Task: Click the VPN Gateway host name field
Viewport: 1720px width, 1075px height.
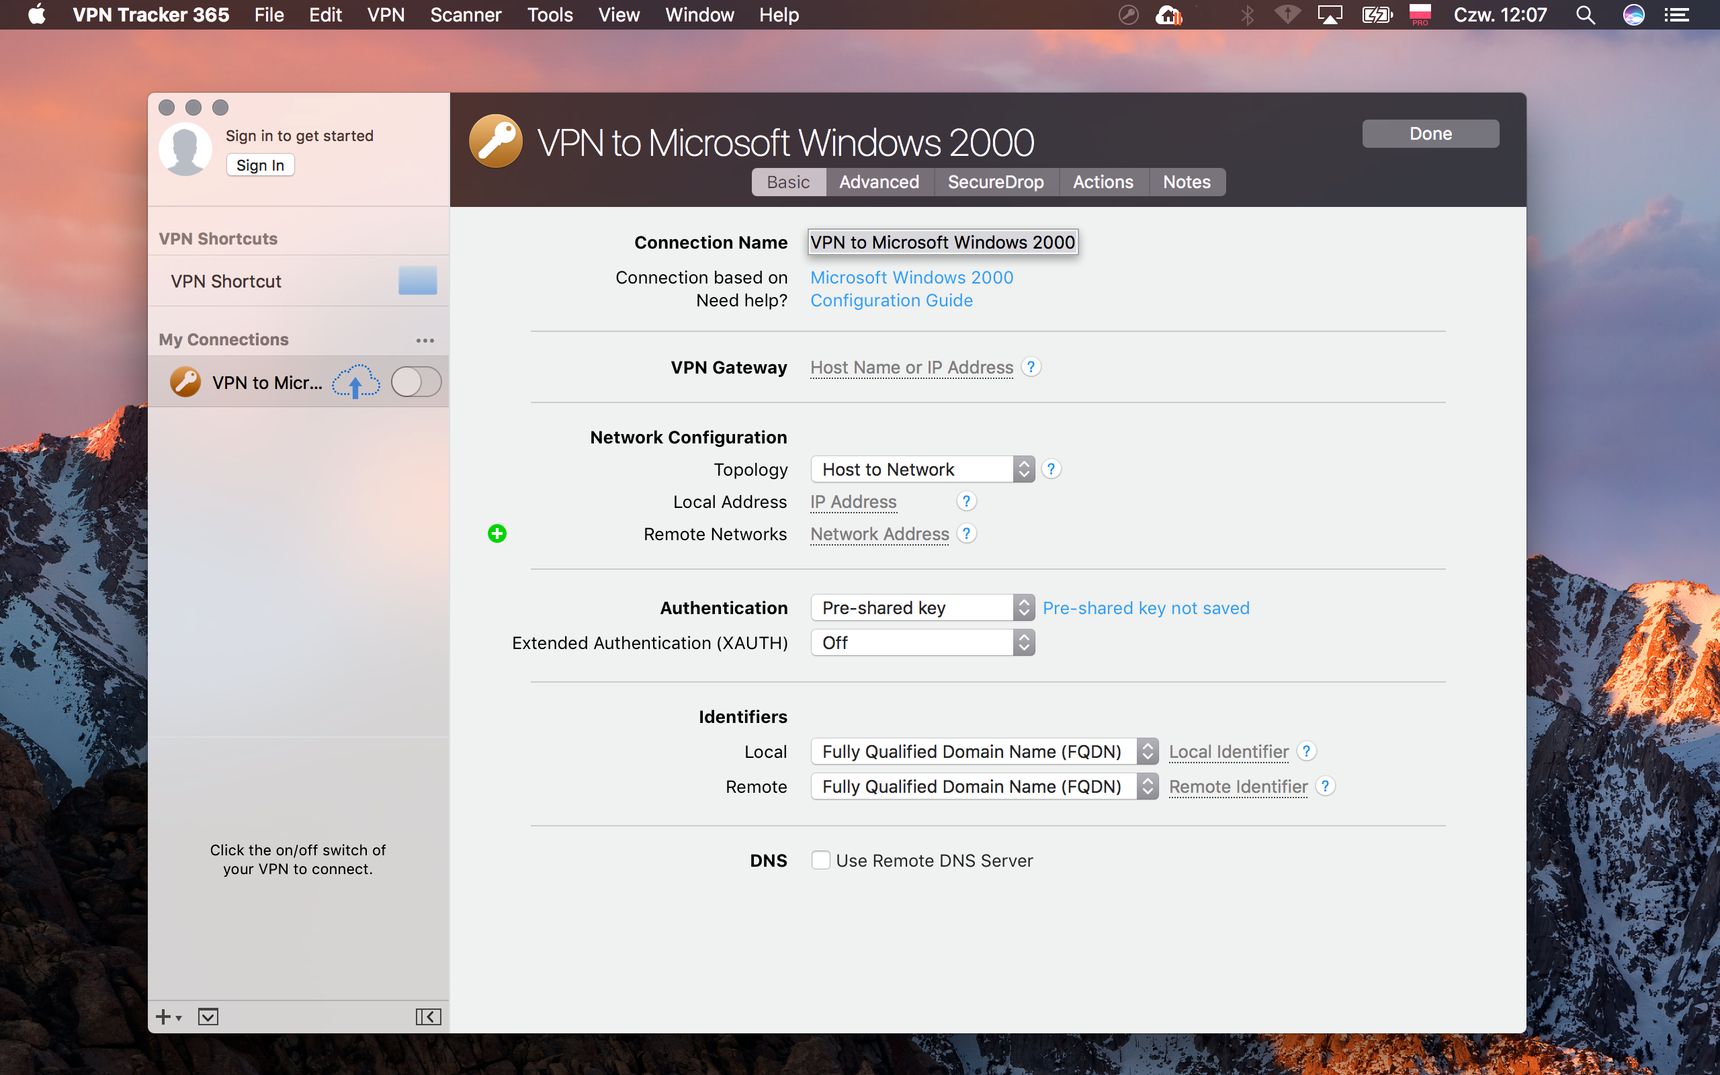Action: point(912,367)
